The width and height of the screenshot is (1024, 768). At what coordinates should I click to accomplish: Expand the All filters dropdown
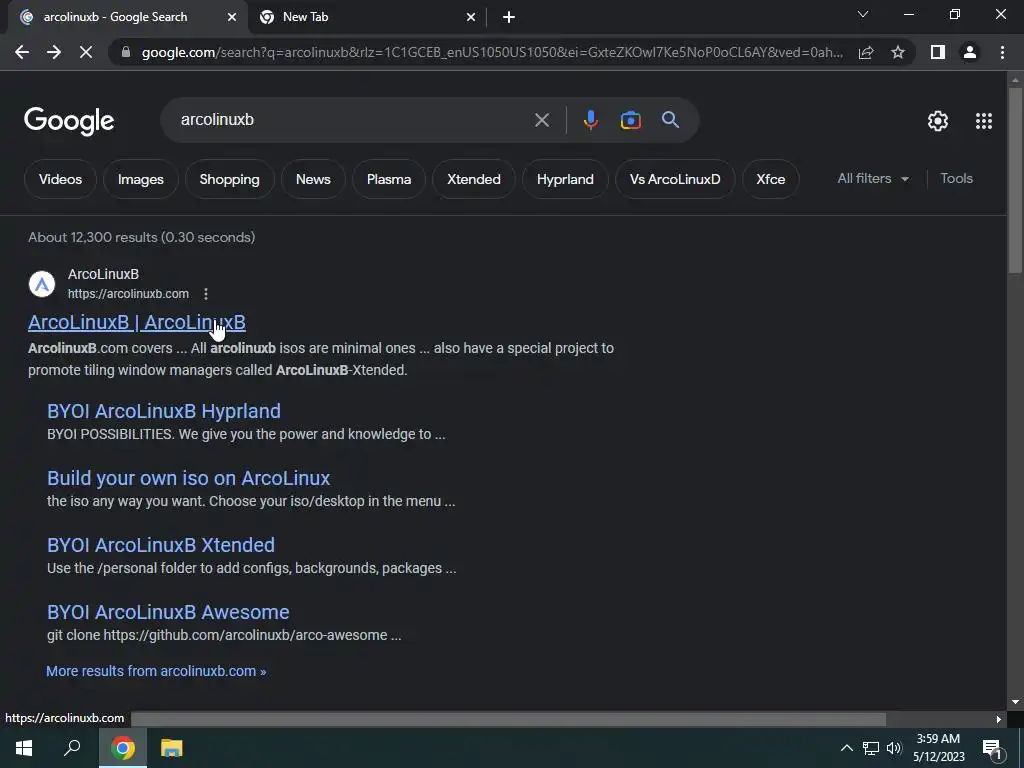(873, 178)
